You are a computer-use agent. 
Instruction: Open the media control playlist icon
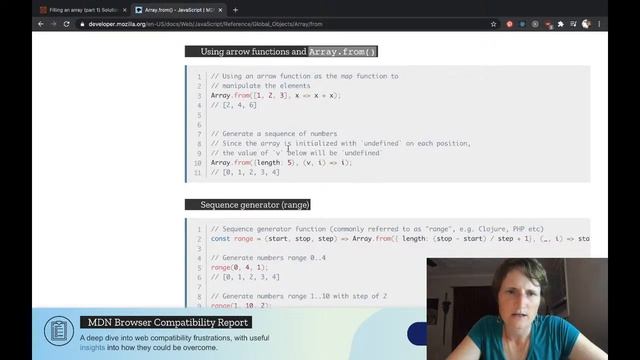pyautogui.click(x=573, y=24)
